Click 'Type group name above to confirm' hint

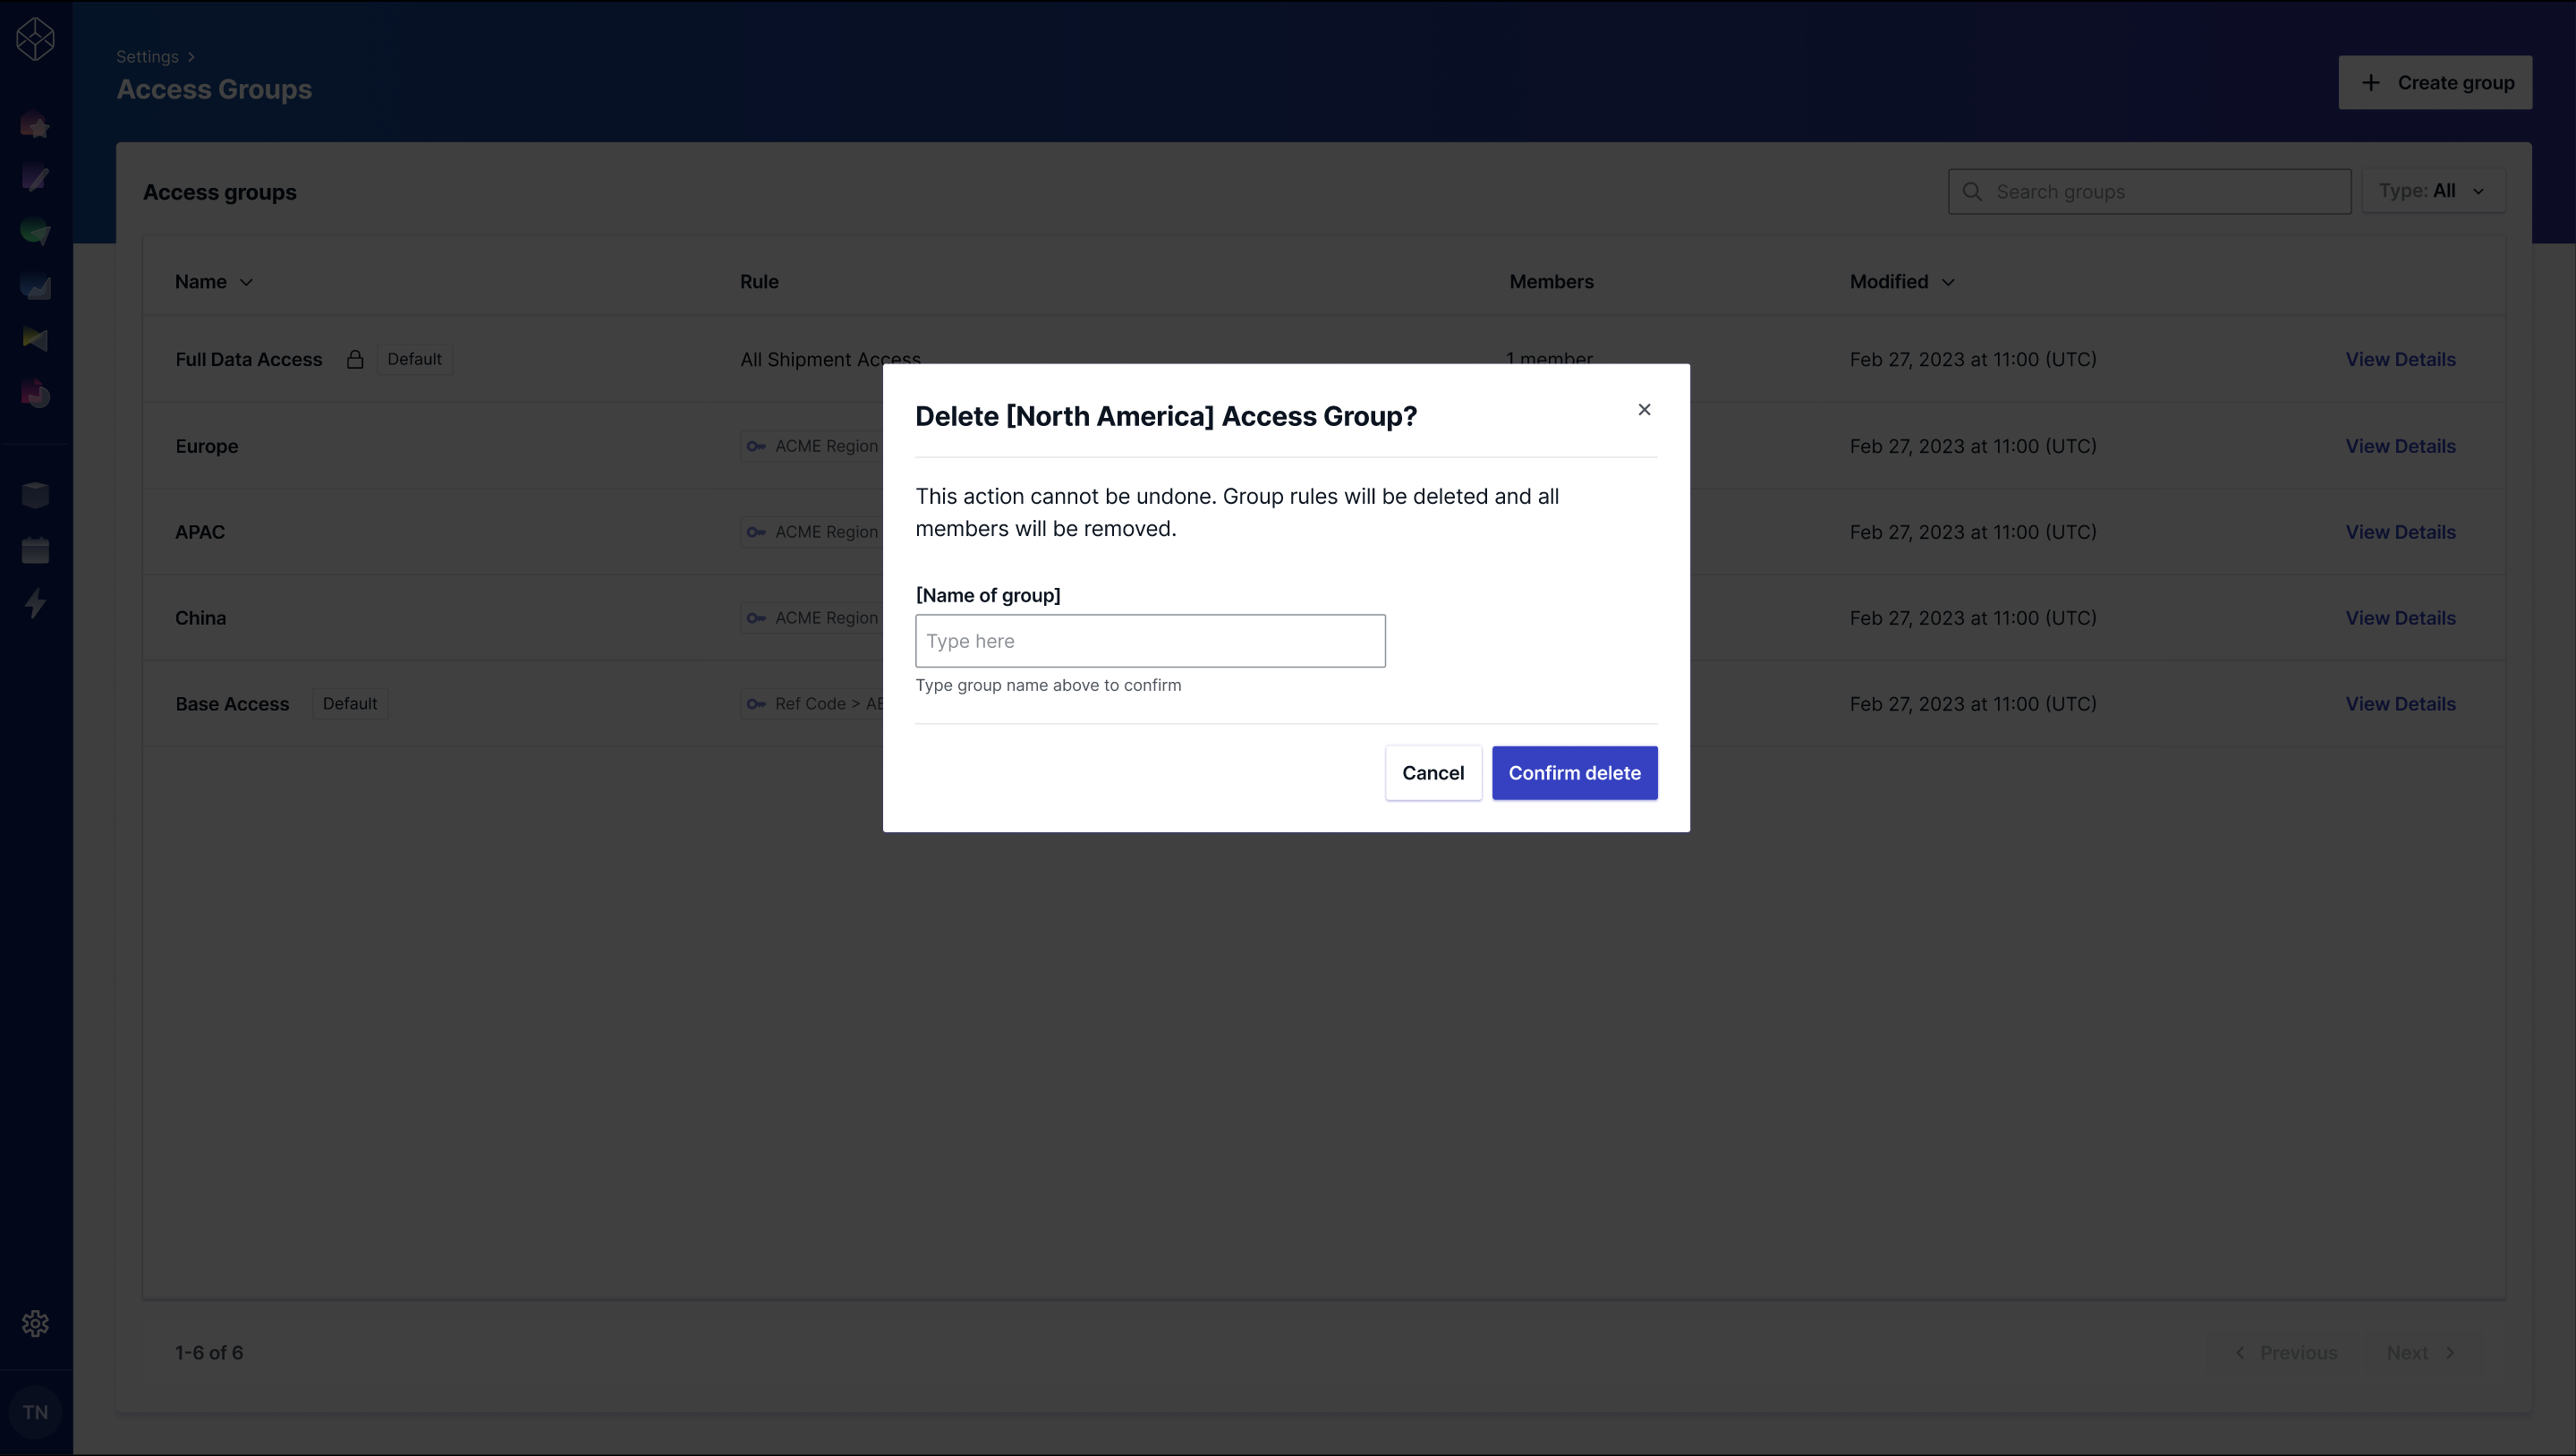click(x=1048, y=685)
